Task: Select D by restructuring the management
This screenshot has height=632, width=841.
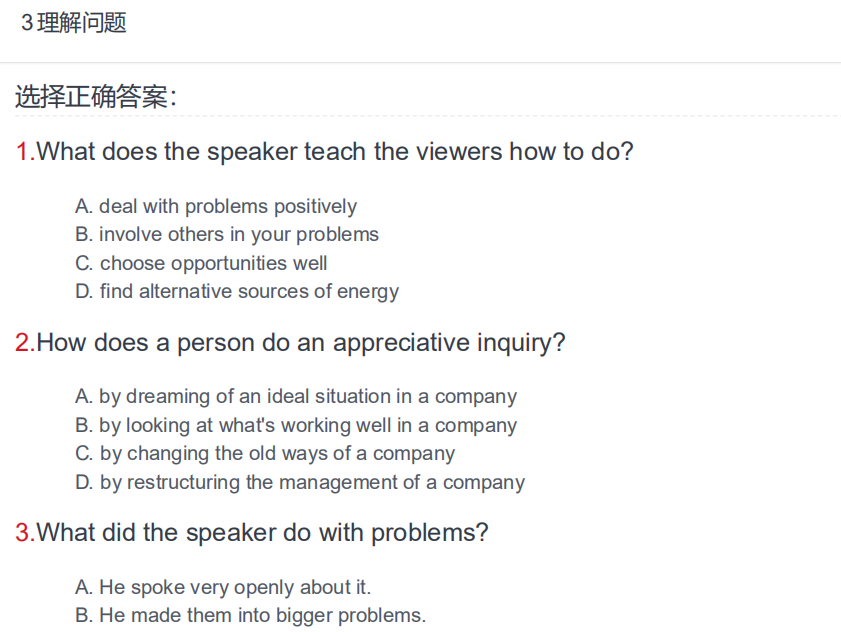Action: 300,482
